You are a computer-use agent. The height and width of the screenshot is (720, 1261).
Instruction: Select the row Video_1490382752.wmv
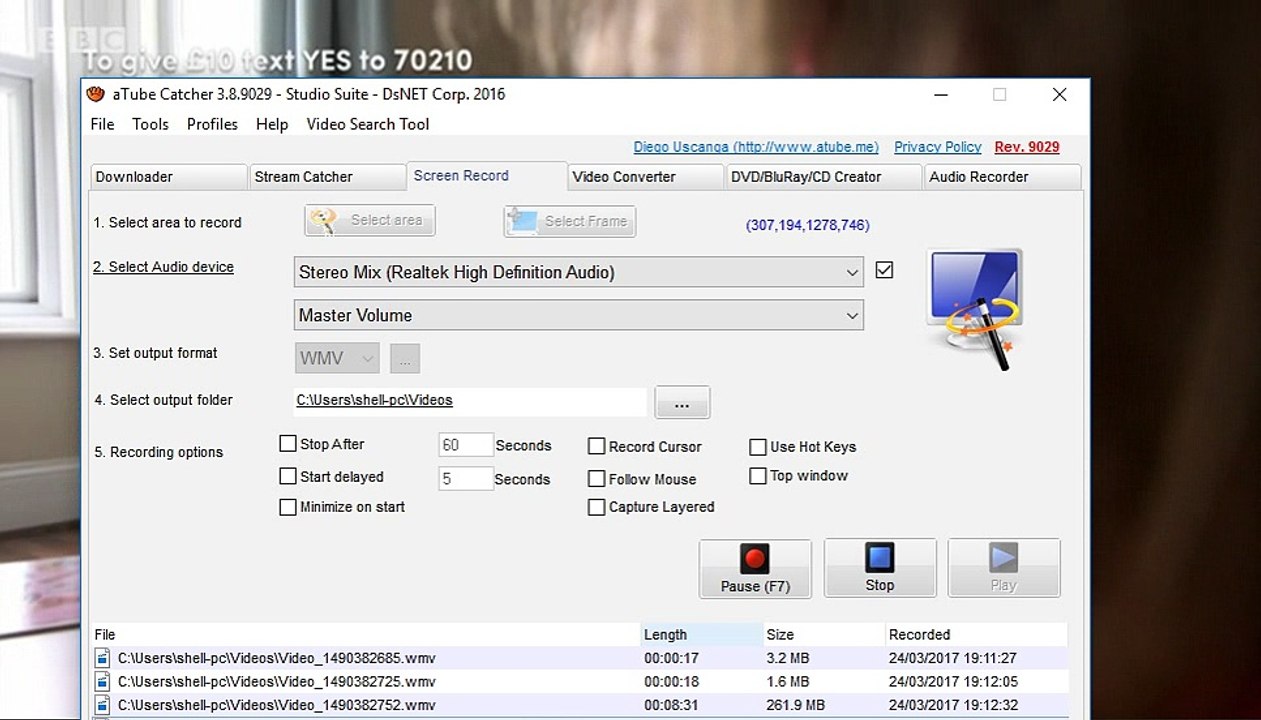(579, 705)
